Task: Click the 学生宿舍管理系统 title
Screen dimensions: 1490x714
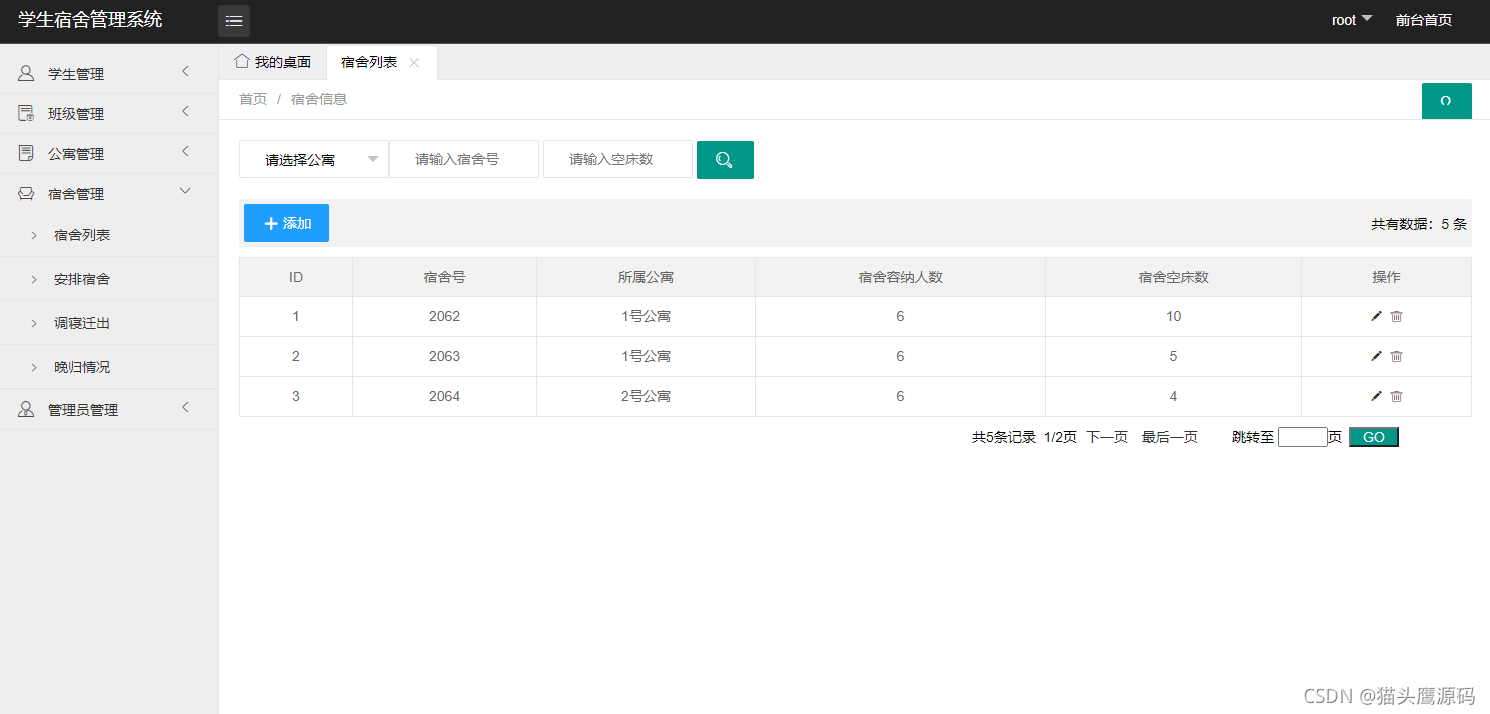Action: coord(90,19)
